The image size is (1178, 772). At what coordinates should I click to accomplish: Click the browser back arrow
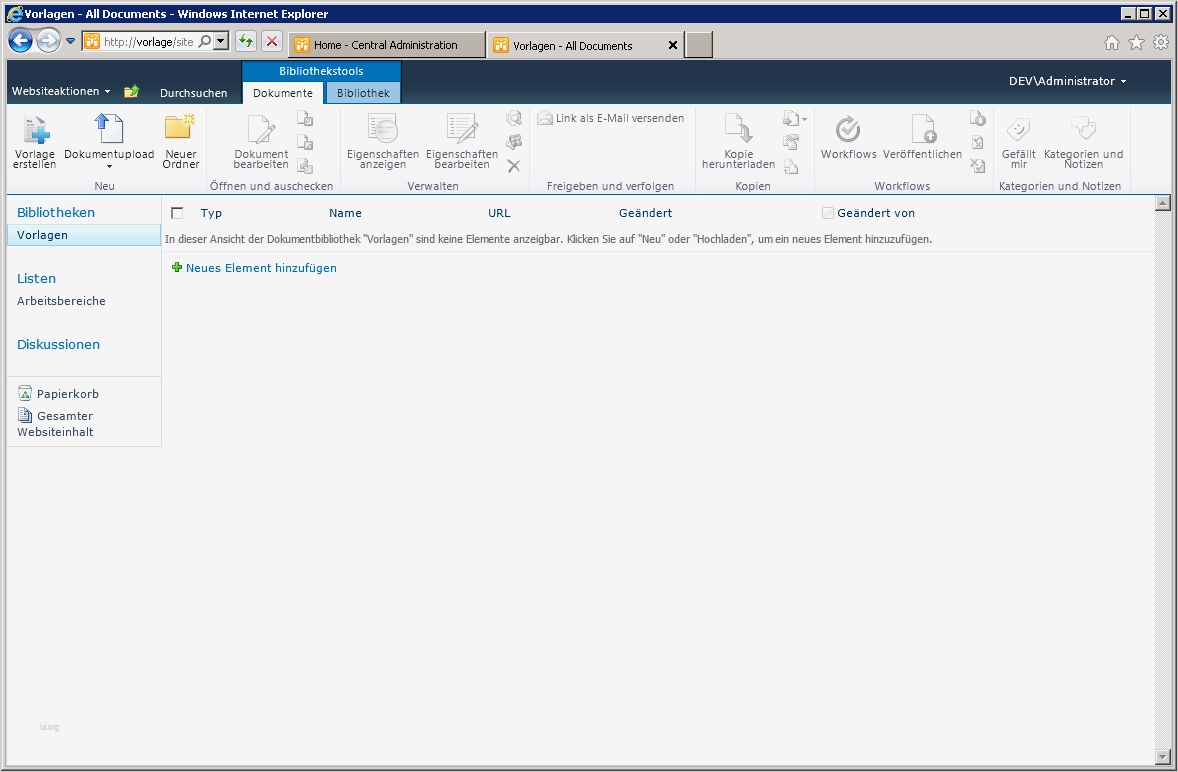20,41
